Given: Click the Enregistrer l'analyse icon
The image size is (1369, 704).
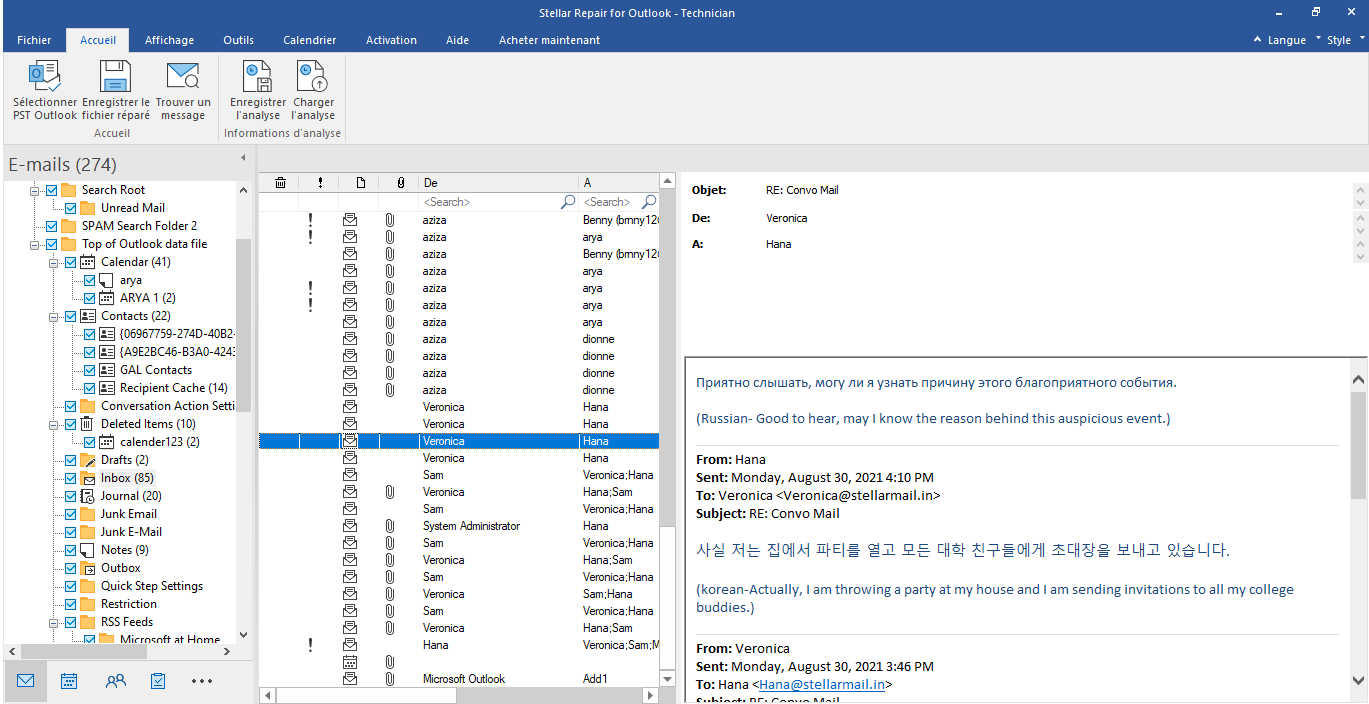Looking at the screenshot, I should pos(258,77).
